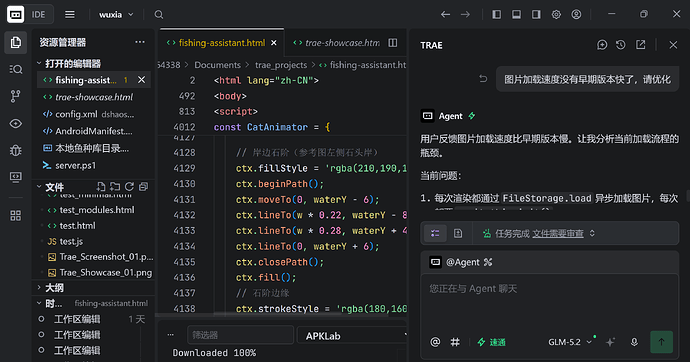Toggle the 速通 fast mode

point(492,342)
